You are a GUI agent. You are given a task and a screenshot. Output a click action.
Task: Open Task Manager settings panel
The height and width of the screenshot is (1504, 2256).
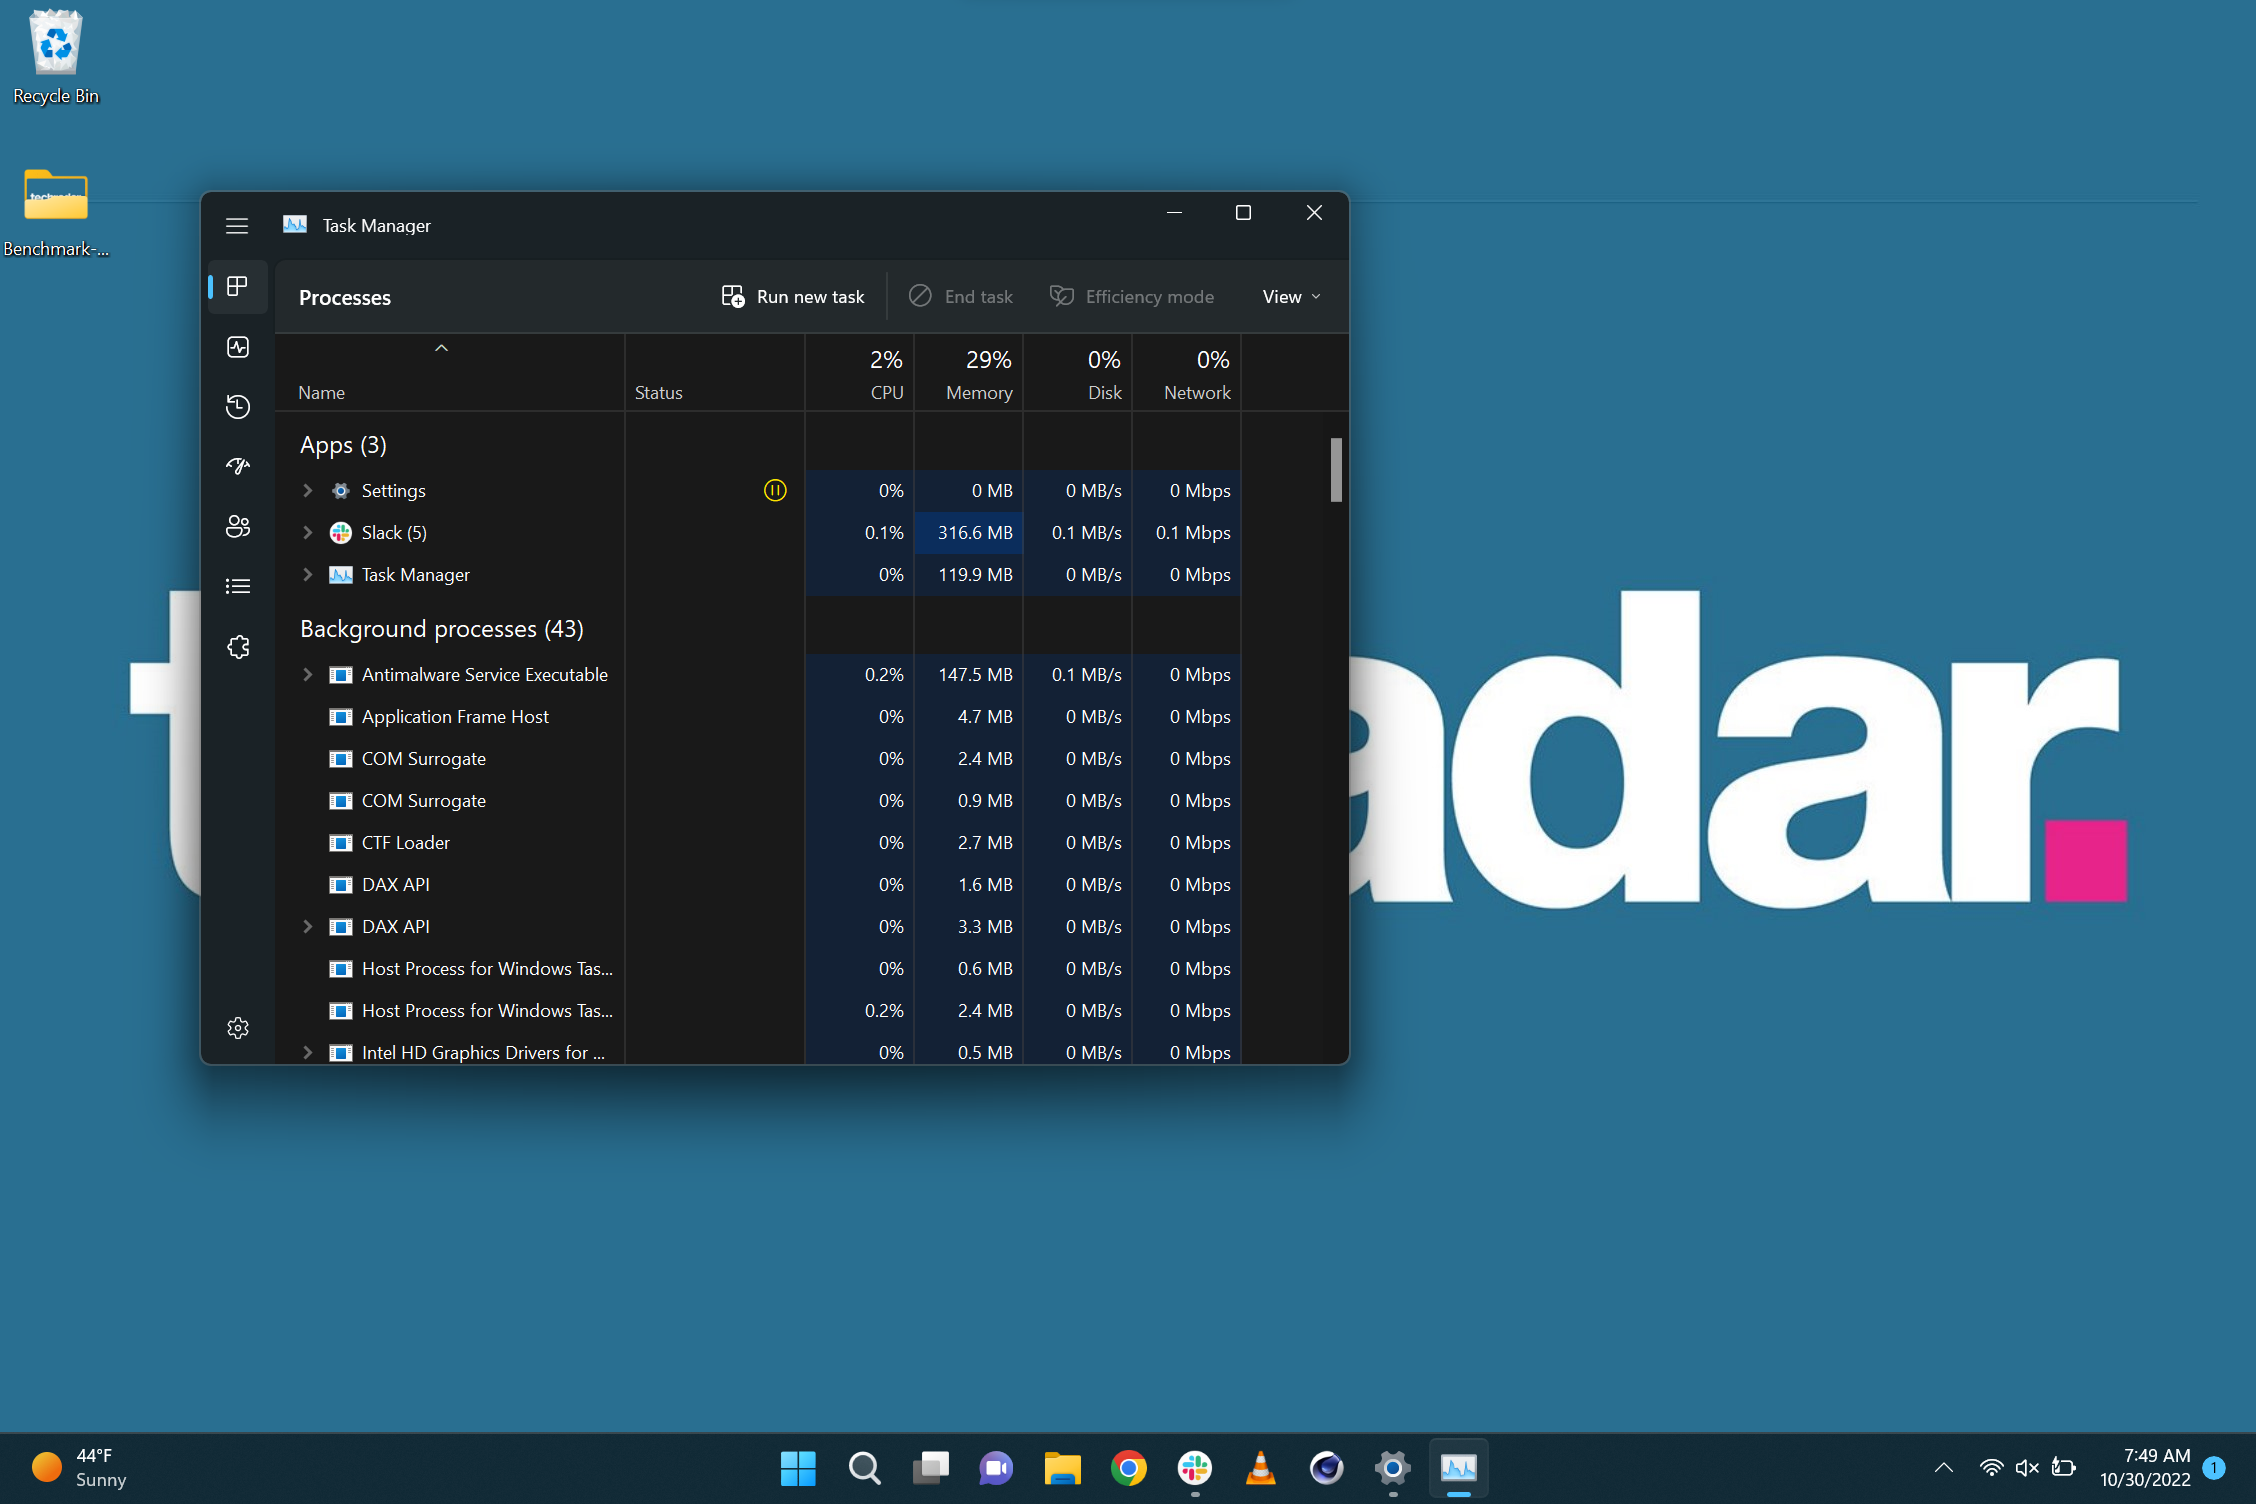(x=237, y=1027)
